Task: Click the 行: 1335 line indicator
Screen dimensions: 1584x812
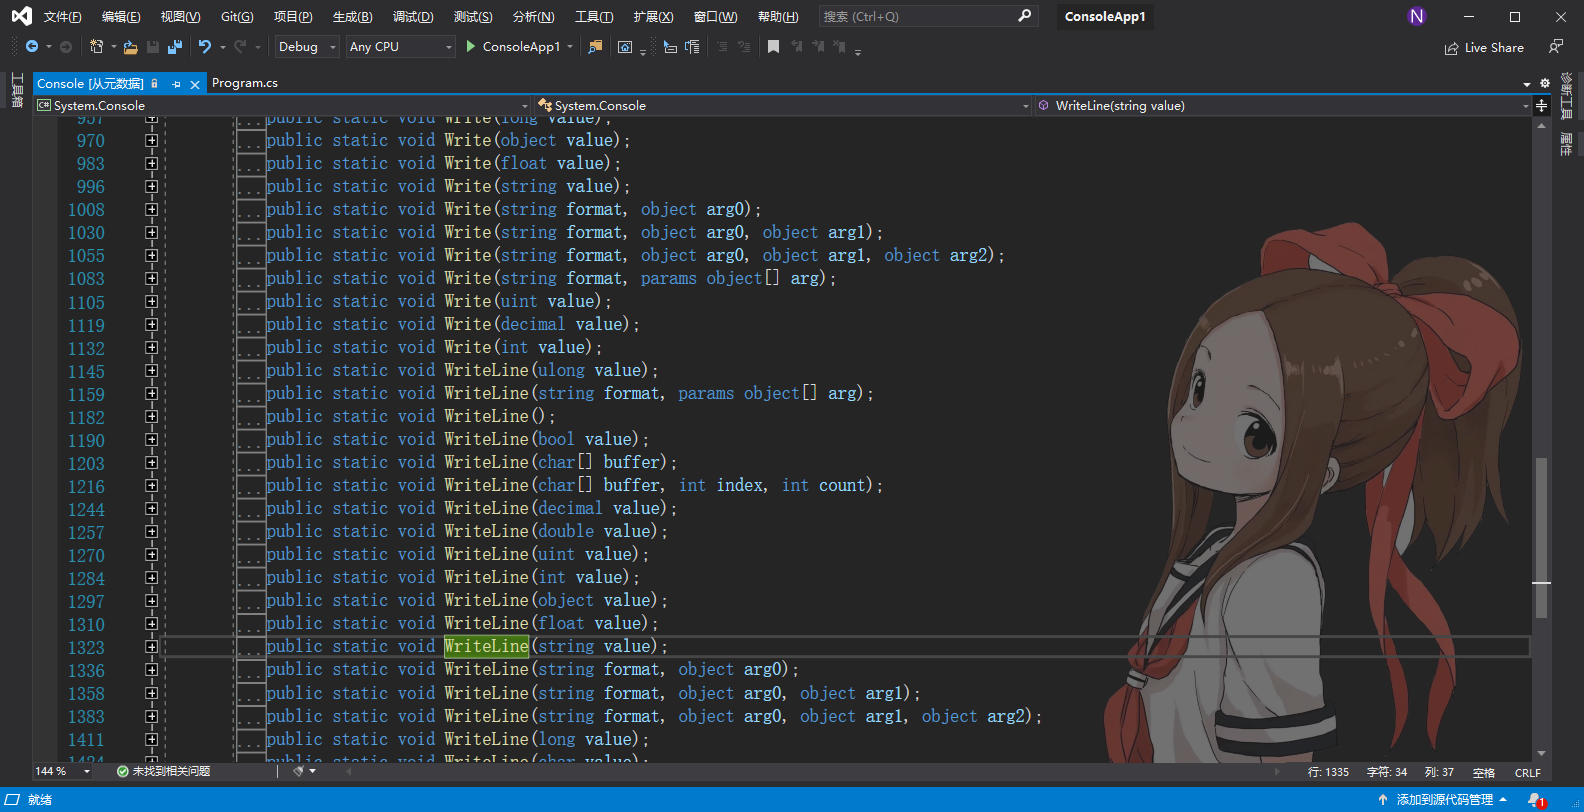Action: [x=1328, y=772]
